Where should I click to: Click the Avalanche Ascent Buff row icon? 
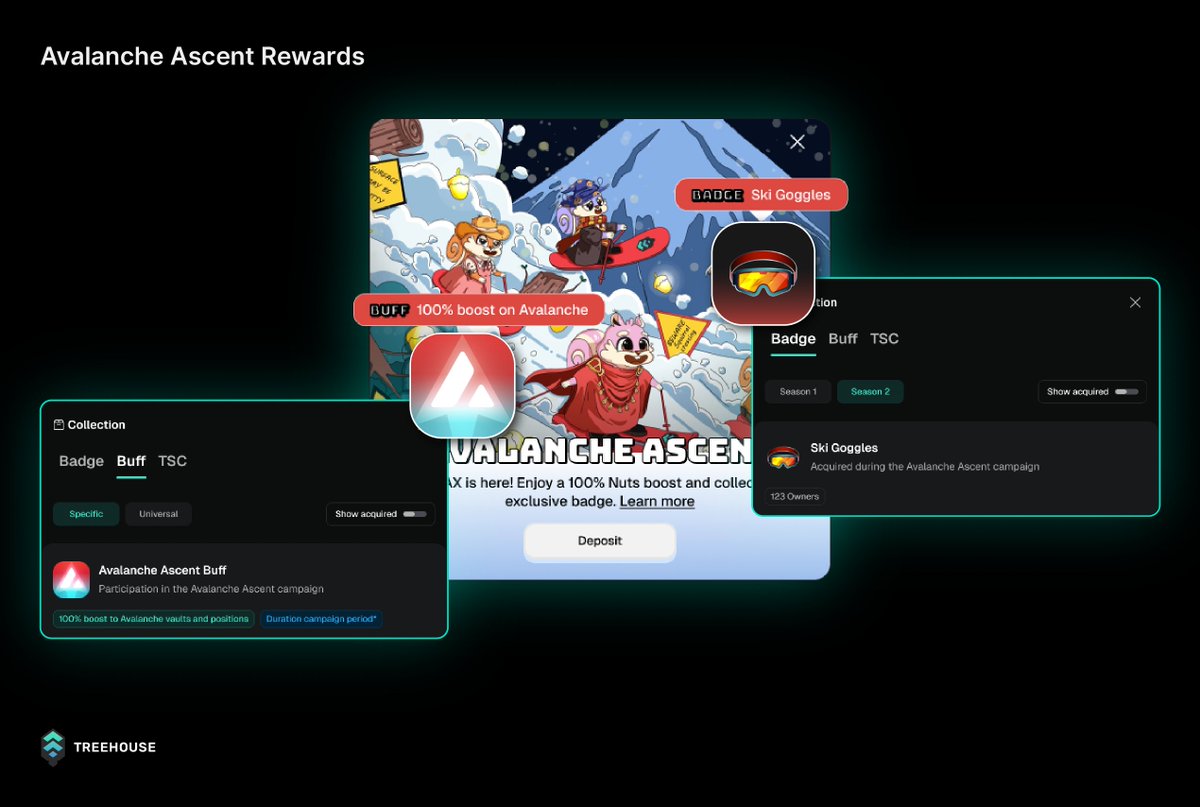point(72,580)
